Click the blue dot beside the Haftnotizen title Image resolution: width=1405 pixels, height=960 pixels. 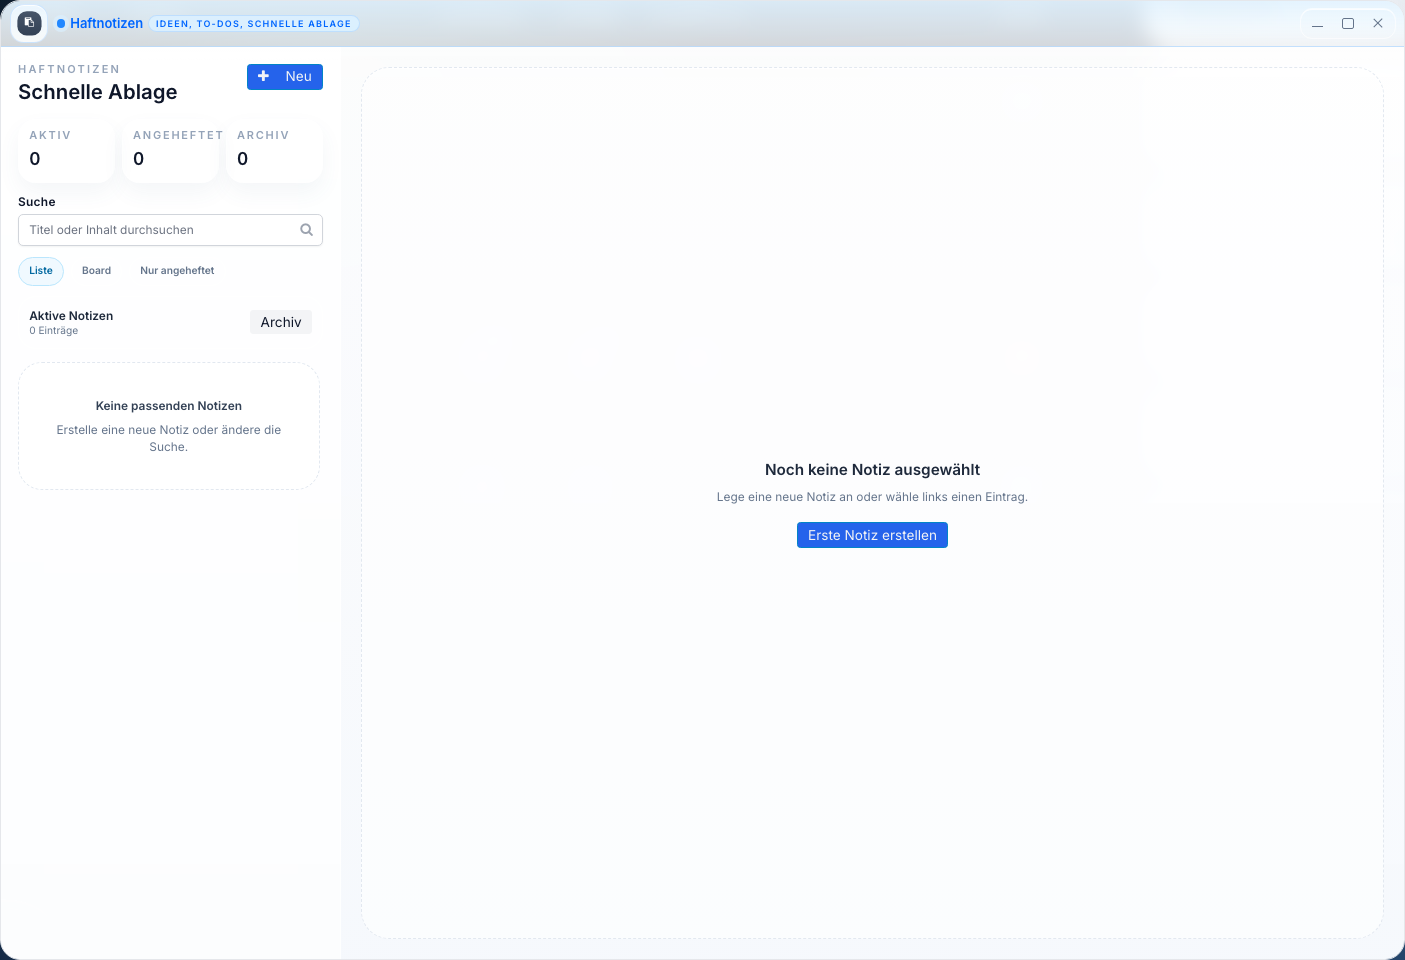point(61,24)
